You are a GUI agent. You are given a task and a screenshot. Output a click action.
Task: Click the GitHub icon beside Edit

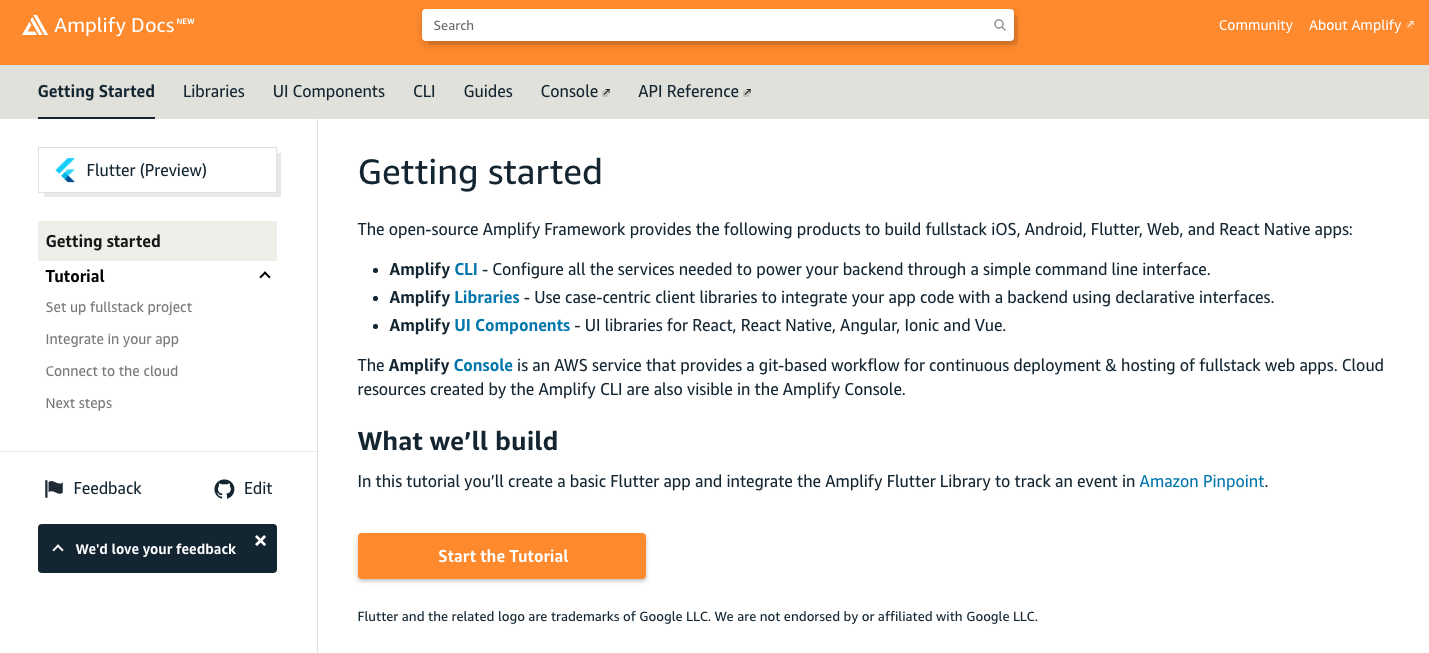pyautogui.click(x=223, y=488)
